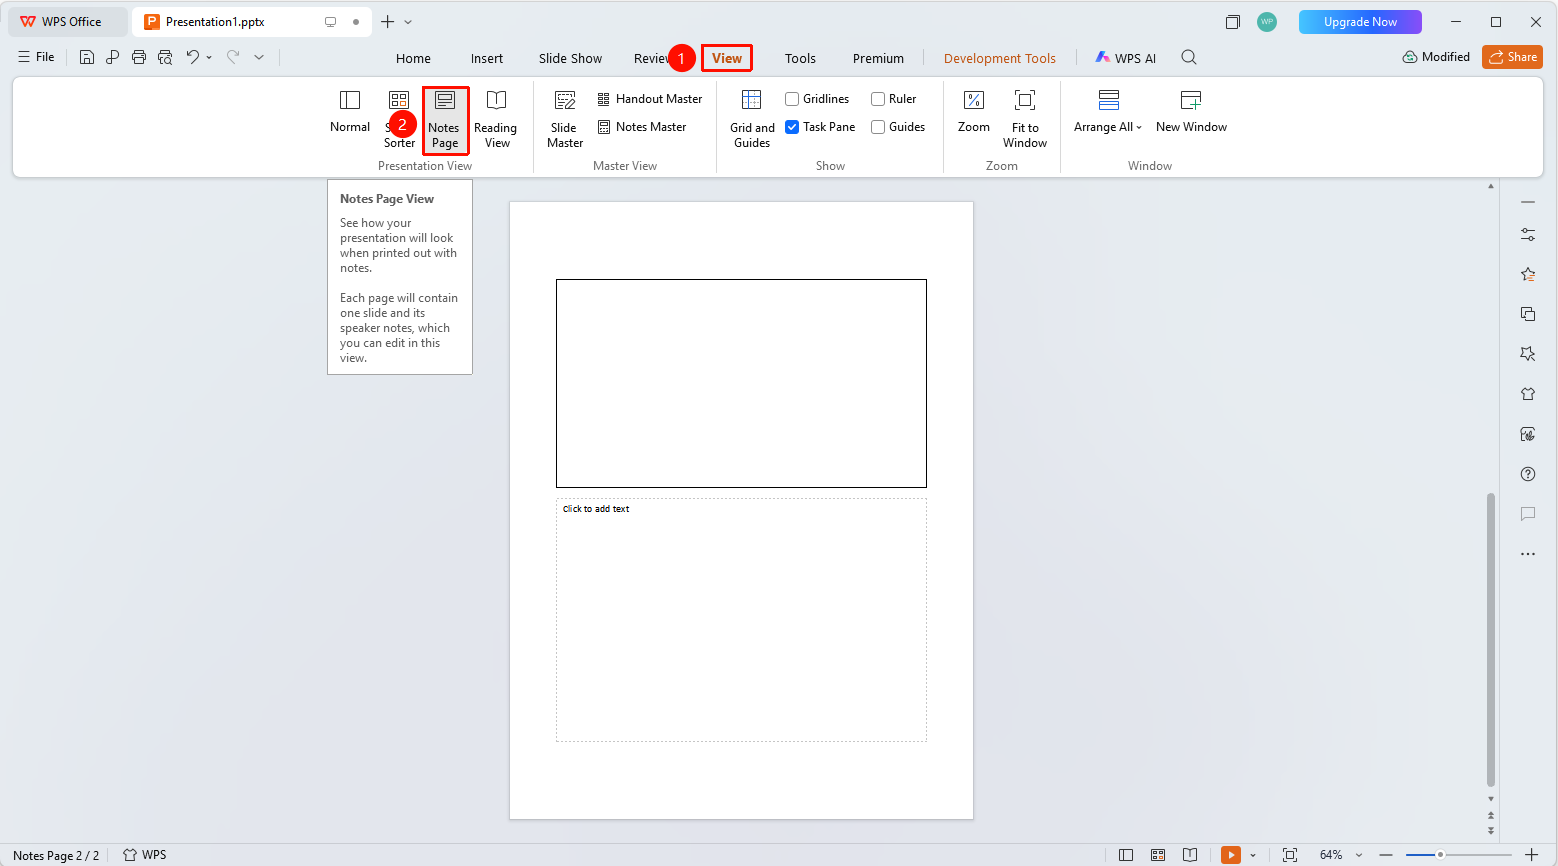Image resolution: width=1558 pixels, height=866 pixels.
Task: Click the Share button
Action: click(1512, 57)
